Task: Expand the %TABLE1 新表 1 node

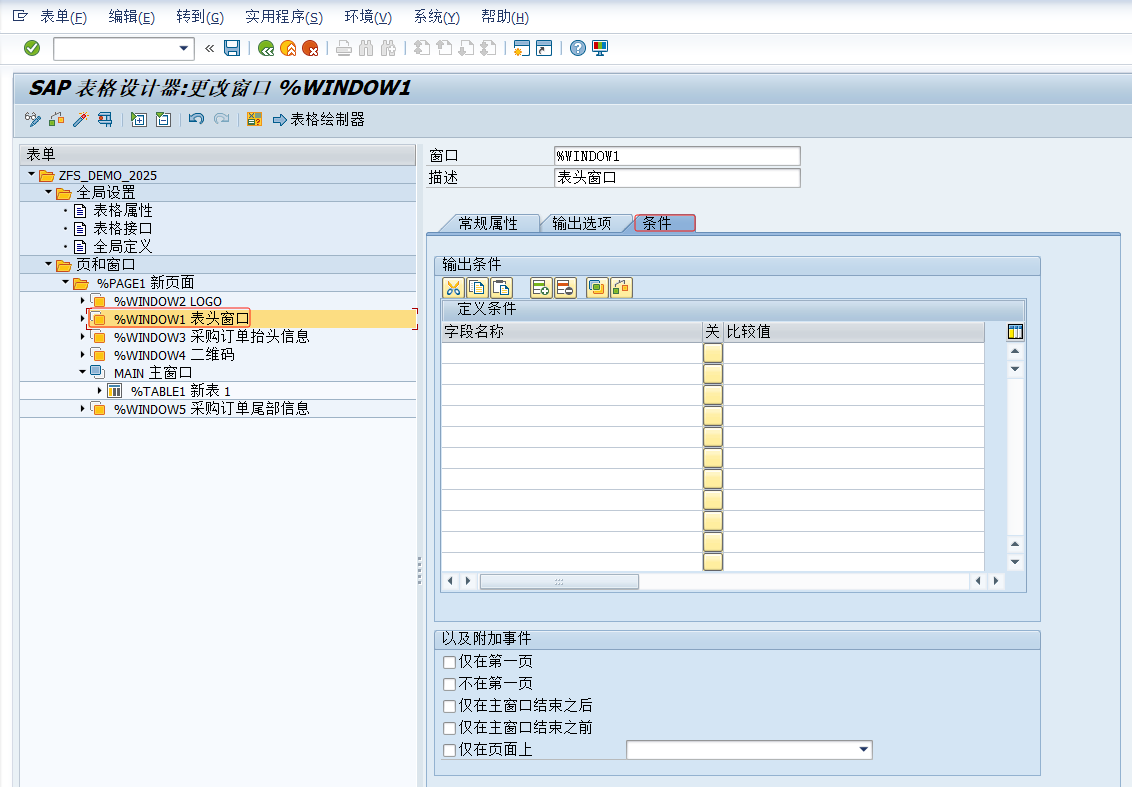Action: click(x=100, y=391)
